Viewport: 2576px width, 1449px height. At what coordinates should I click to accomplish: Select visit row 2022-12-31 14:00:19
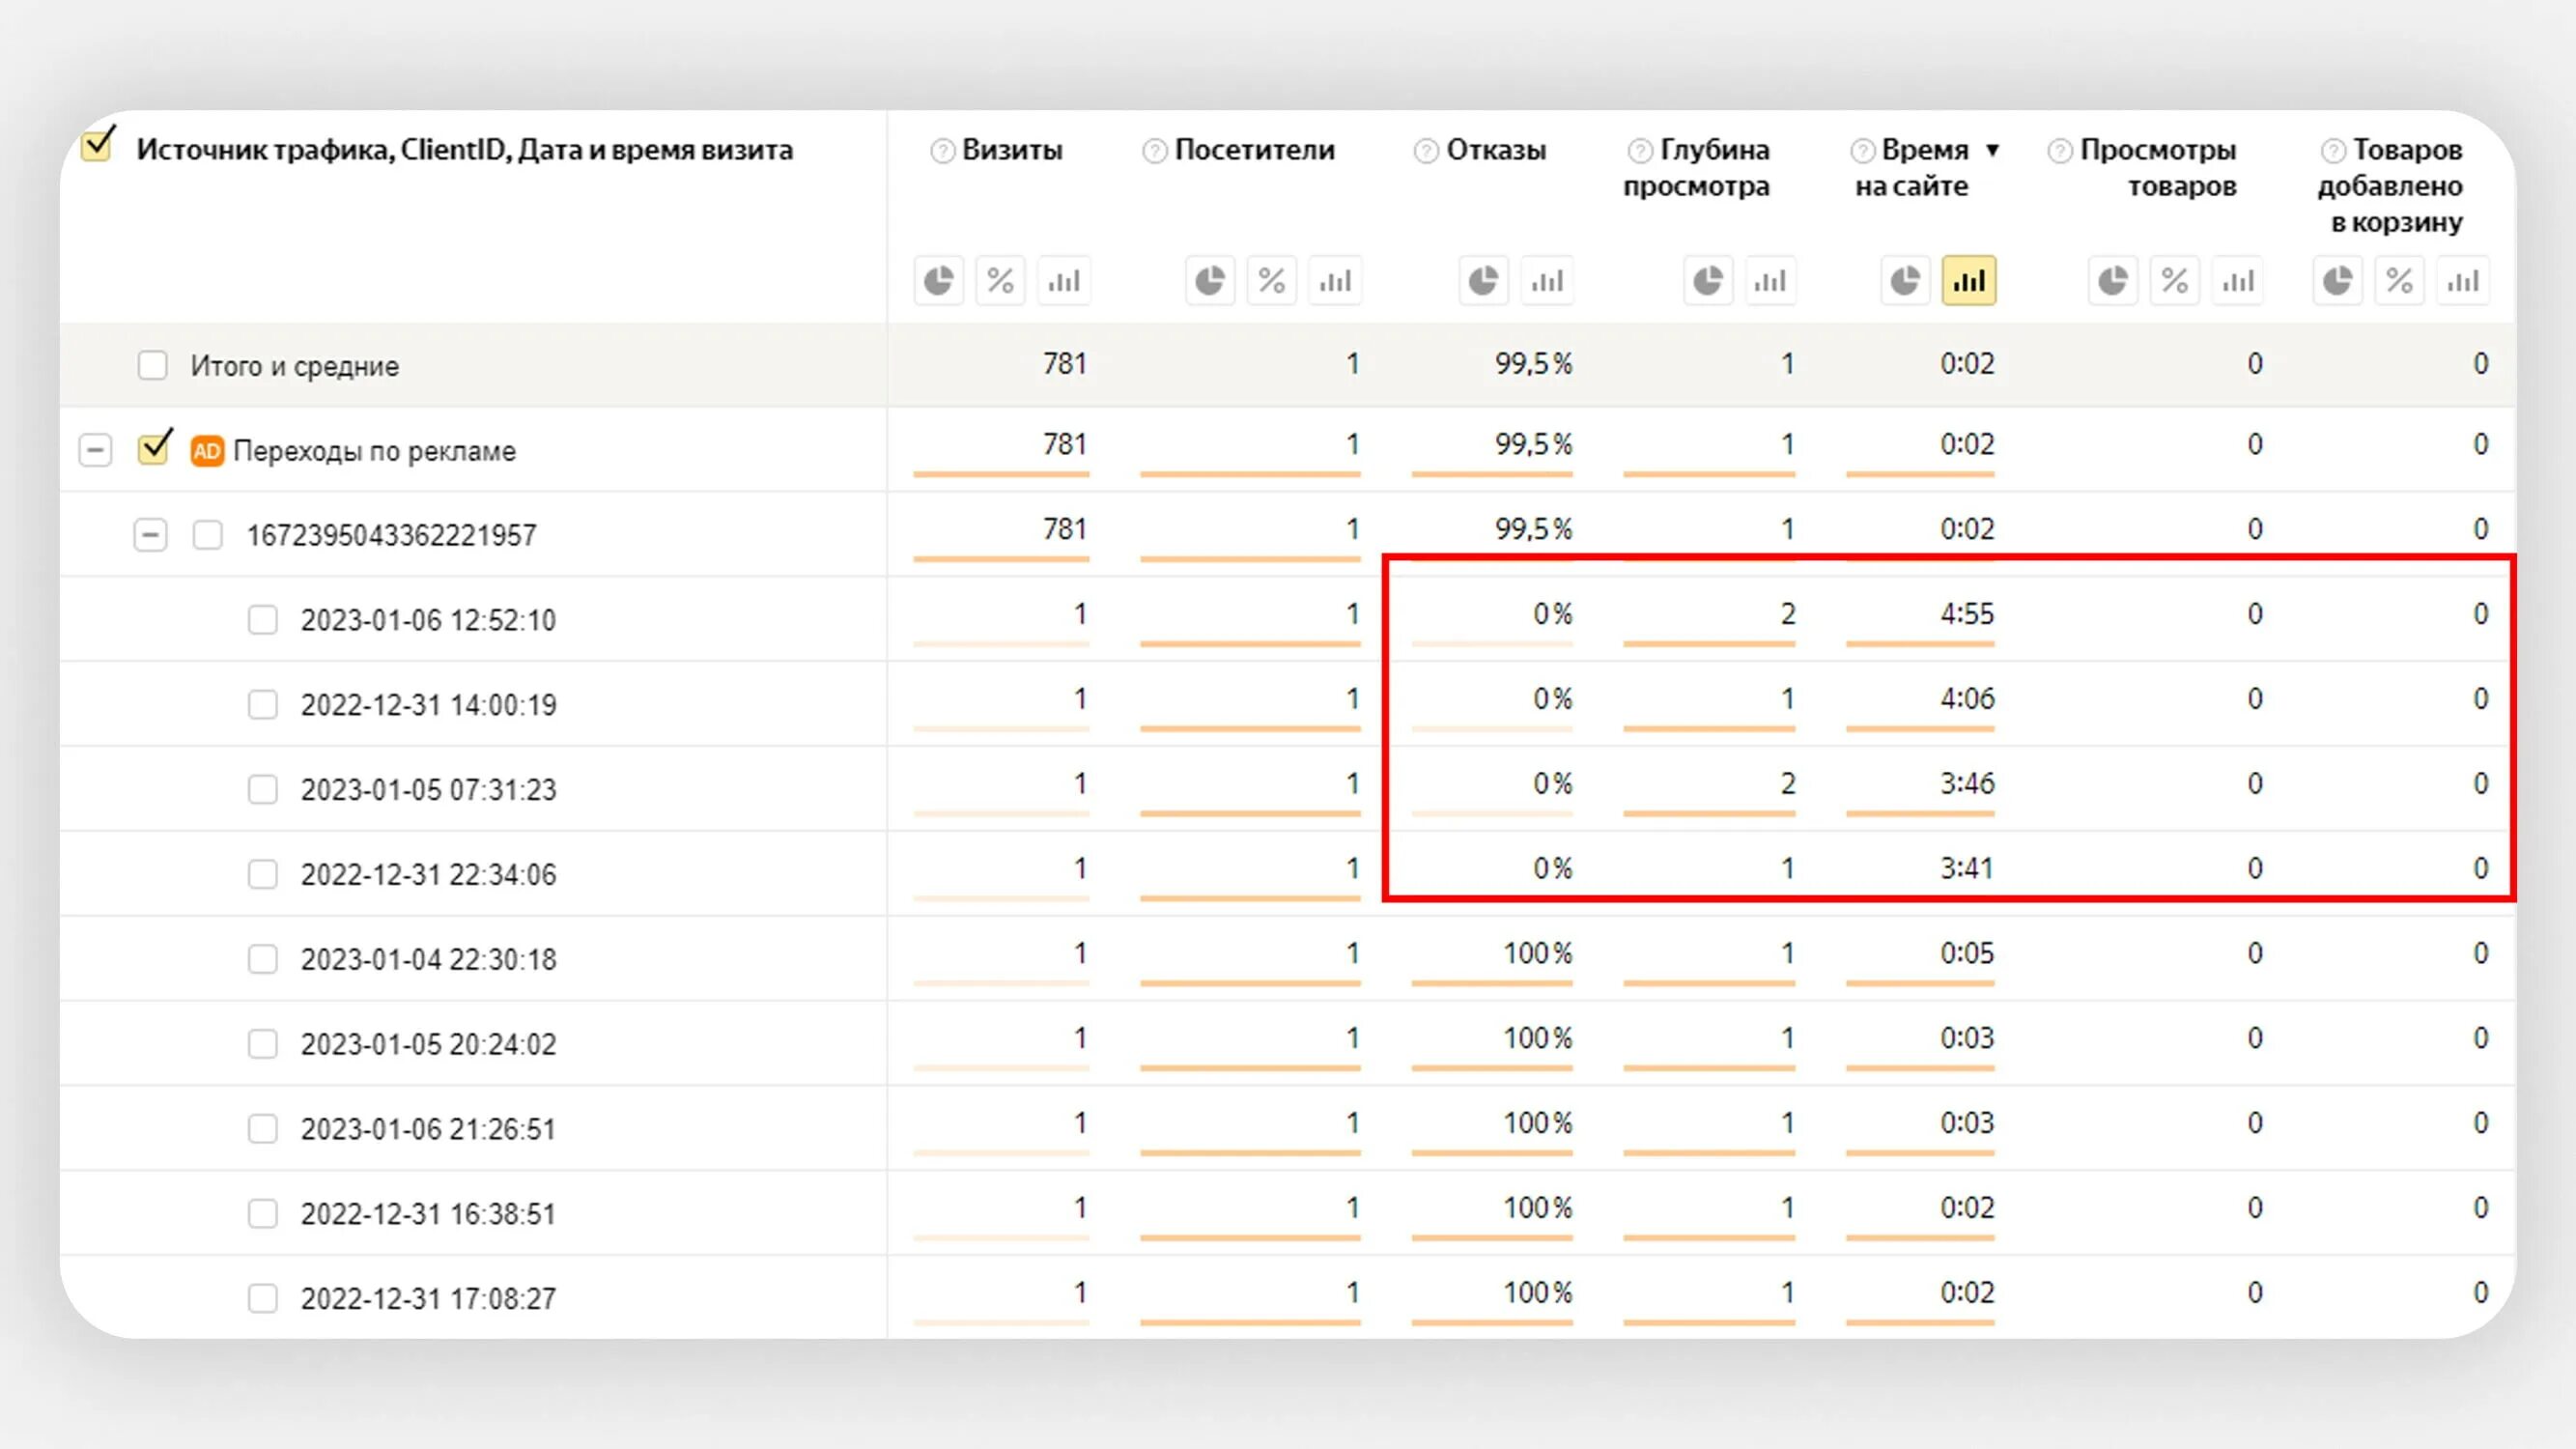click(428, 706)
